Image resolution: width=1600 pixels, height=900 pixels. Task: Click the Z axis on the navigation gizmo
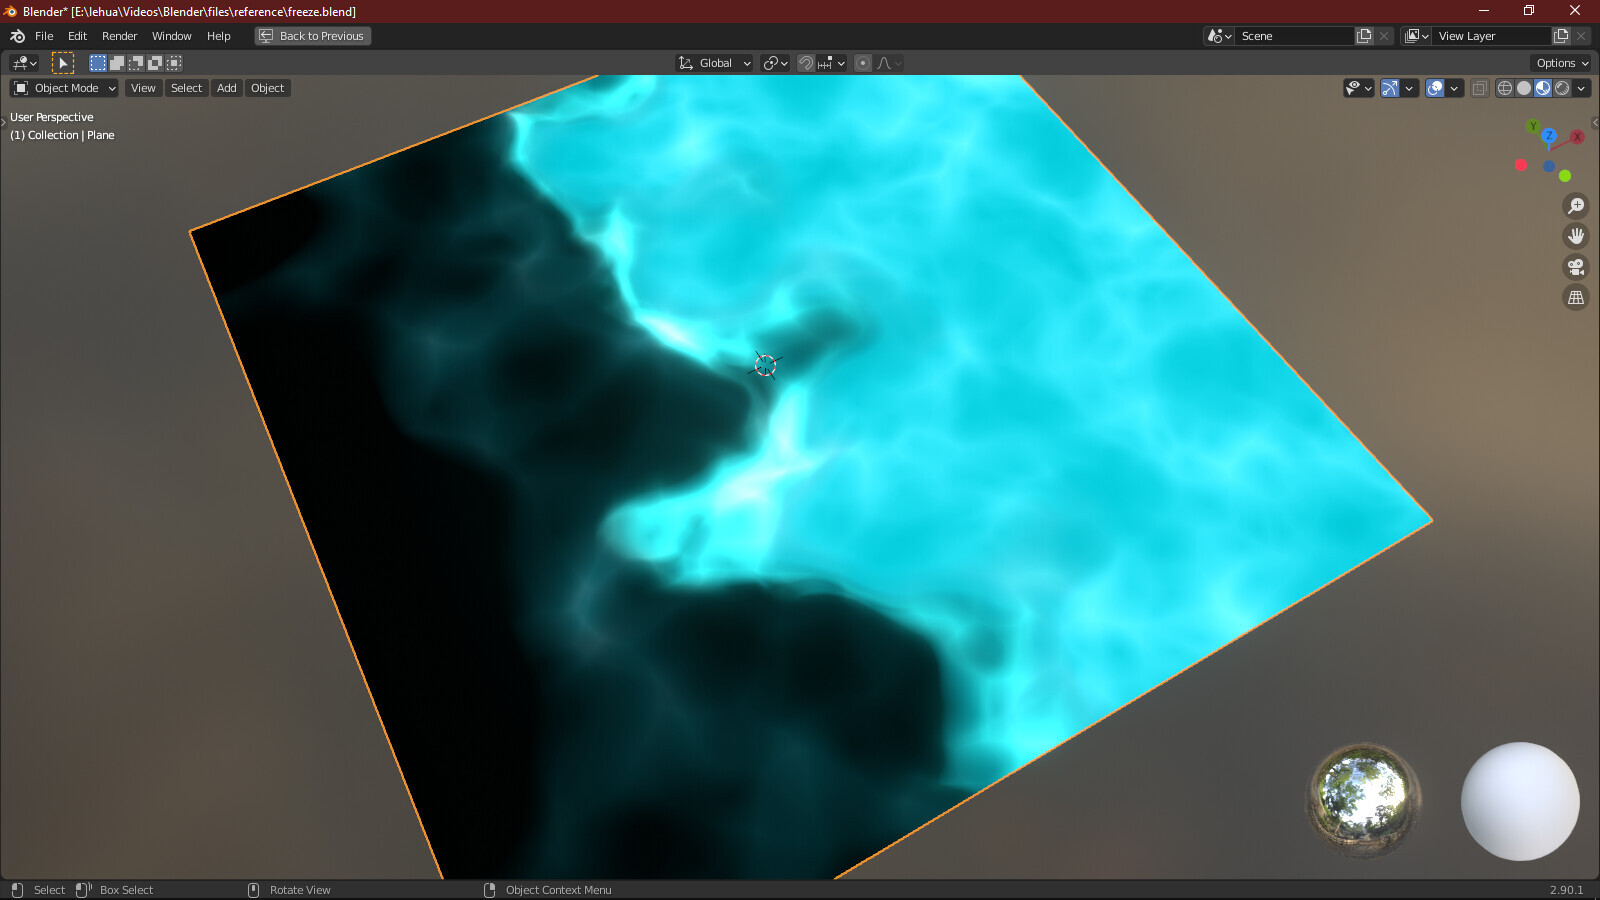(x=1549, y=135)
